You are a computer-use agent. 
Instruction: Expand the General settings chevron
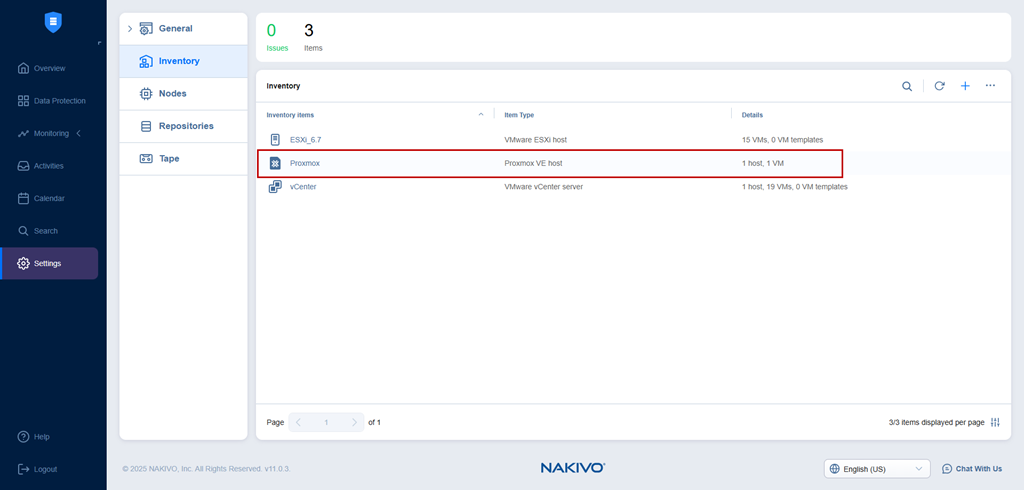(129, 29)
